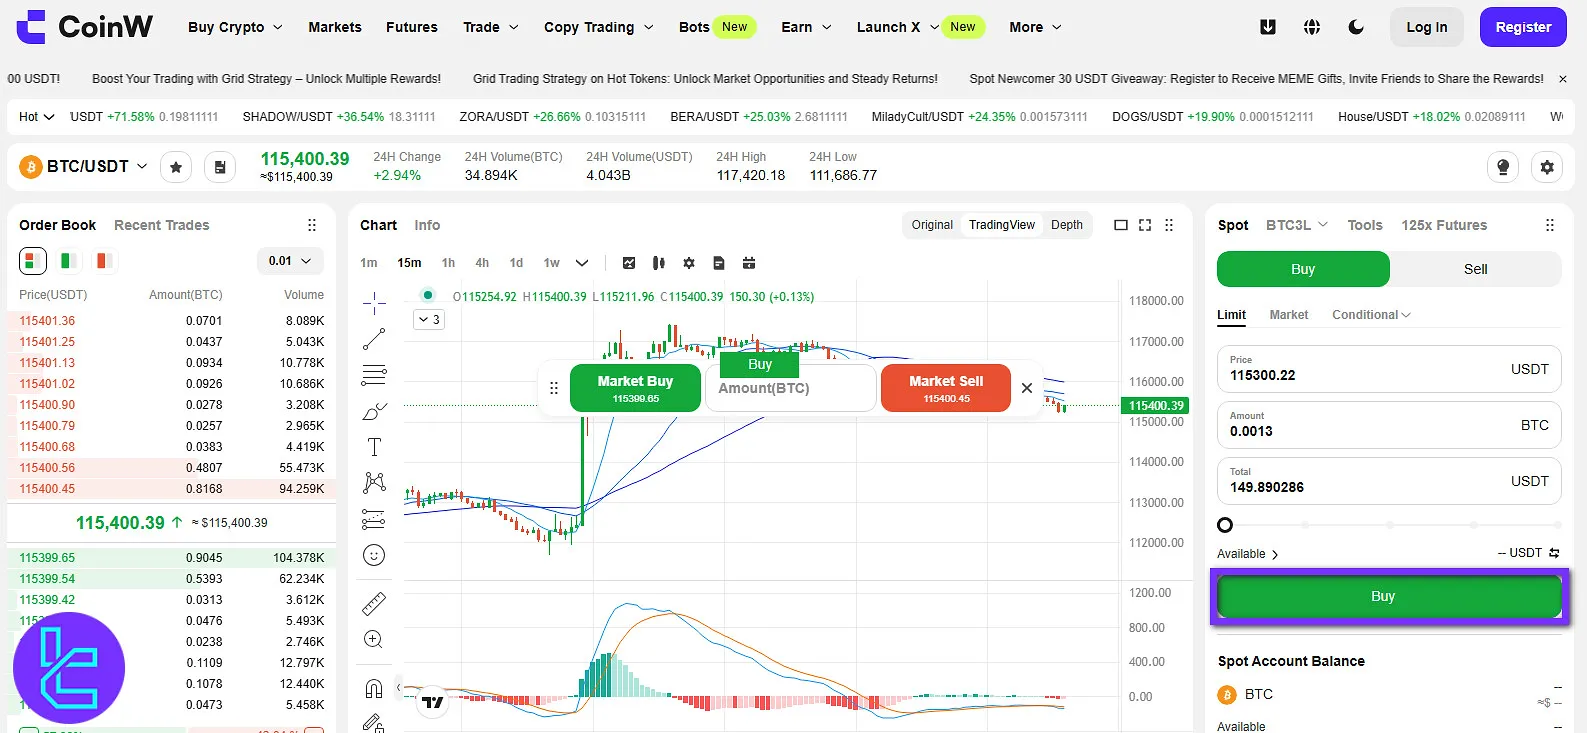Select the 1h chart timeframe

pos(448,263)
